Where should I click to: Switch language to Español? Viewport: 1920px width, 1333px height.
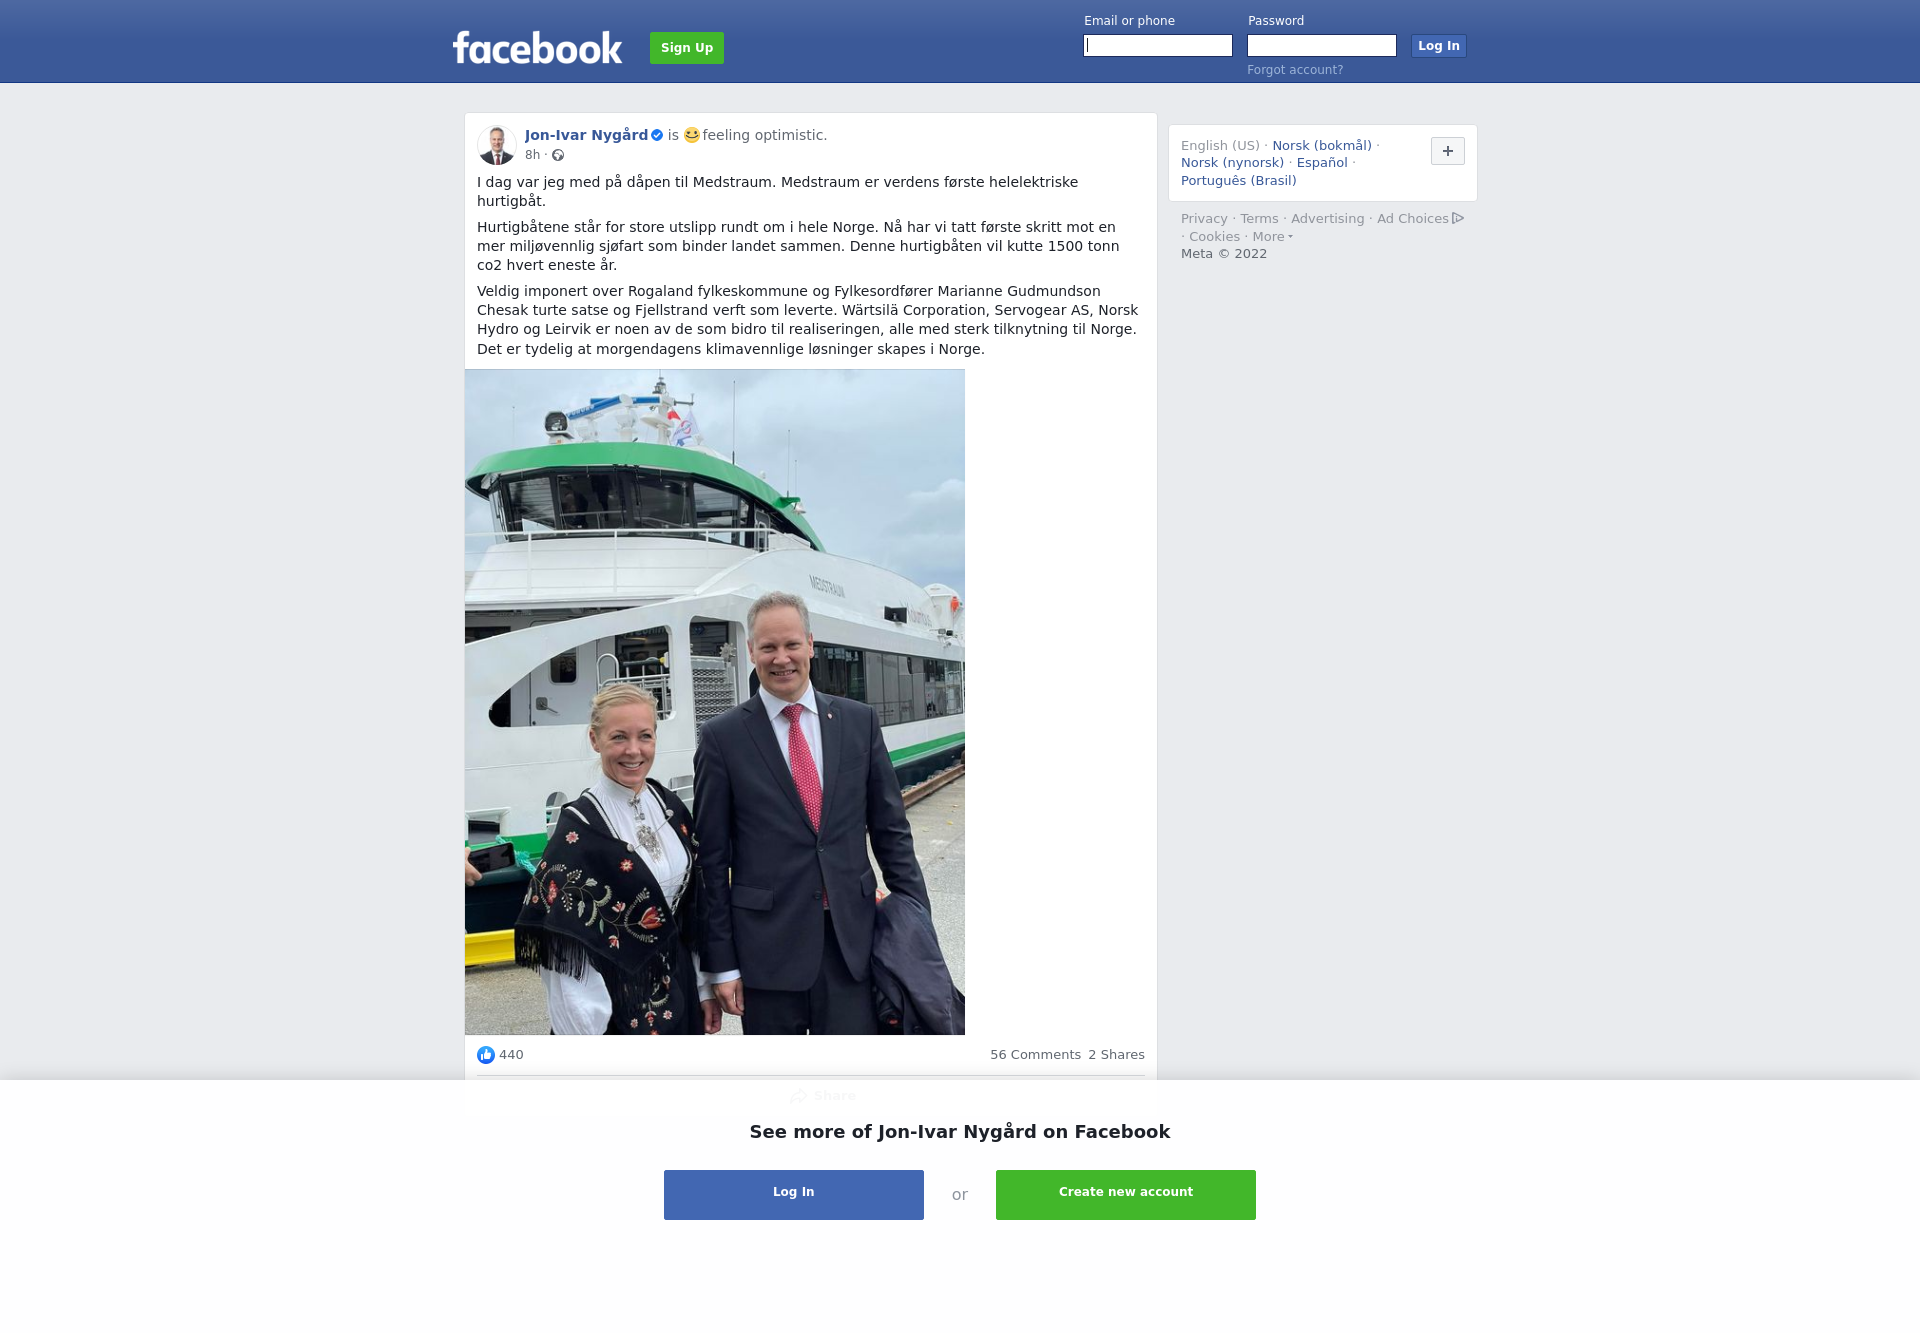1322,163
